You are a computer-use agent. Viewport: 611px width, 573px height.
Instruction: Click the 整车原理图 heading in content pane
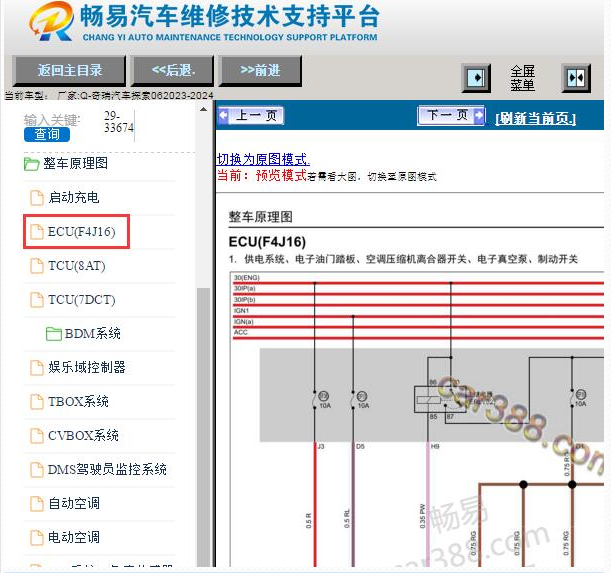(260, 217)
